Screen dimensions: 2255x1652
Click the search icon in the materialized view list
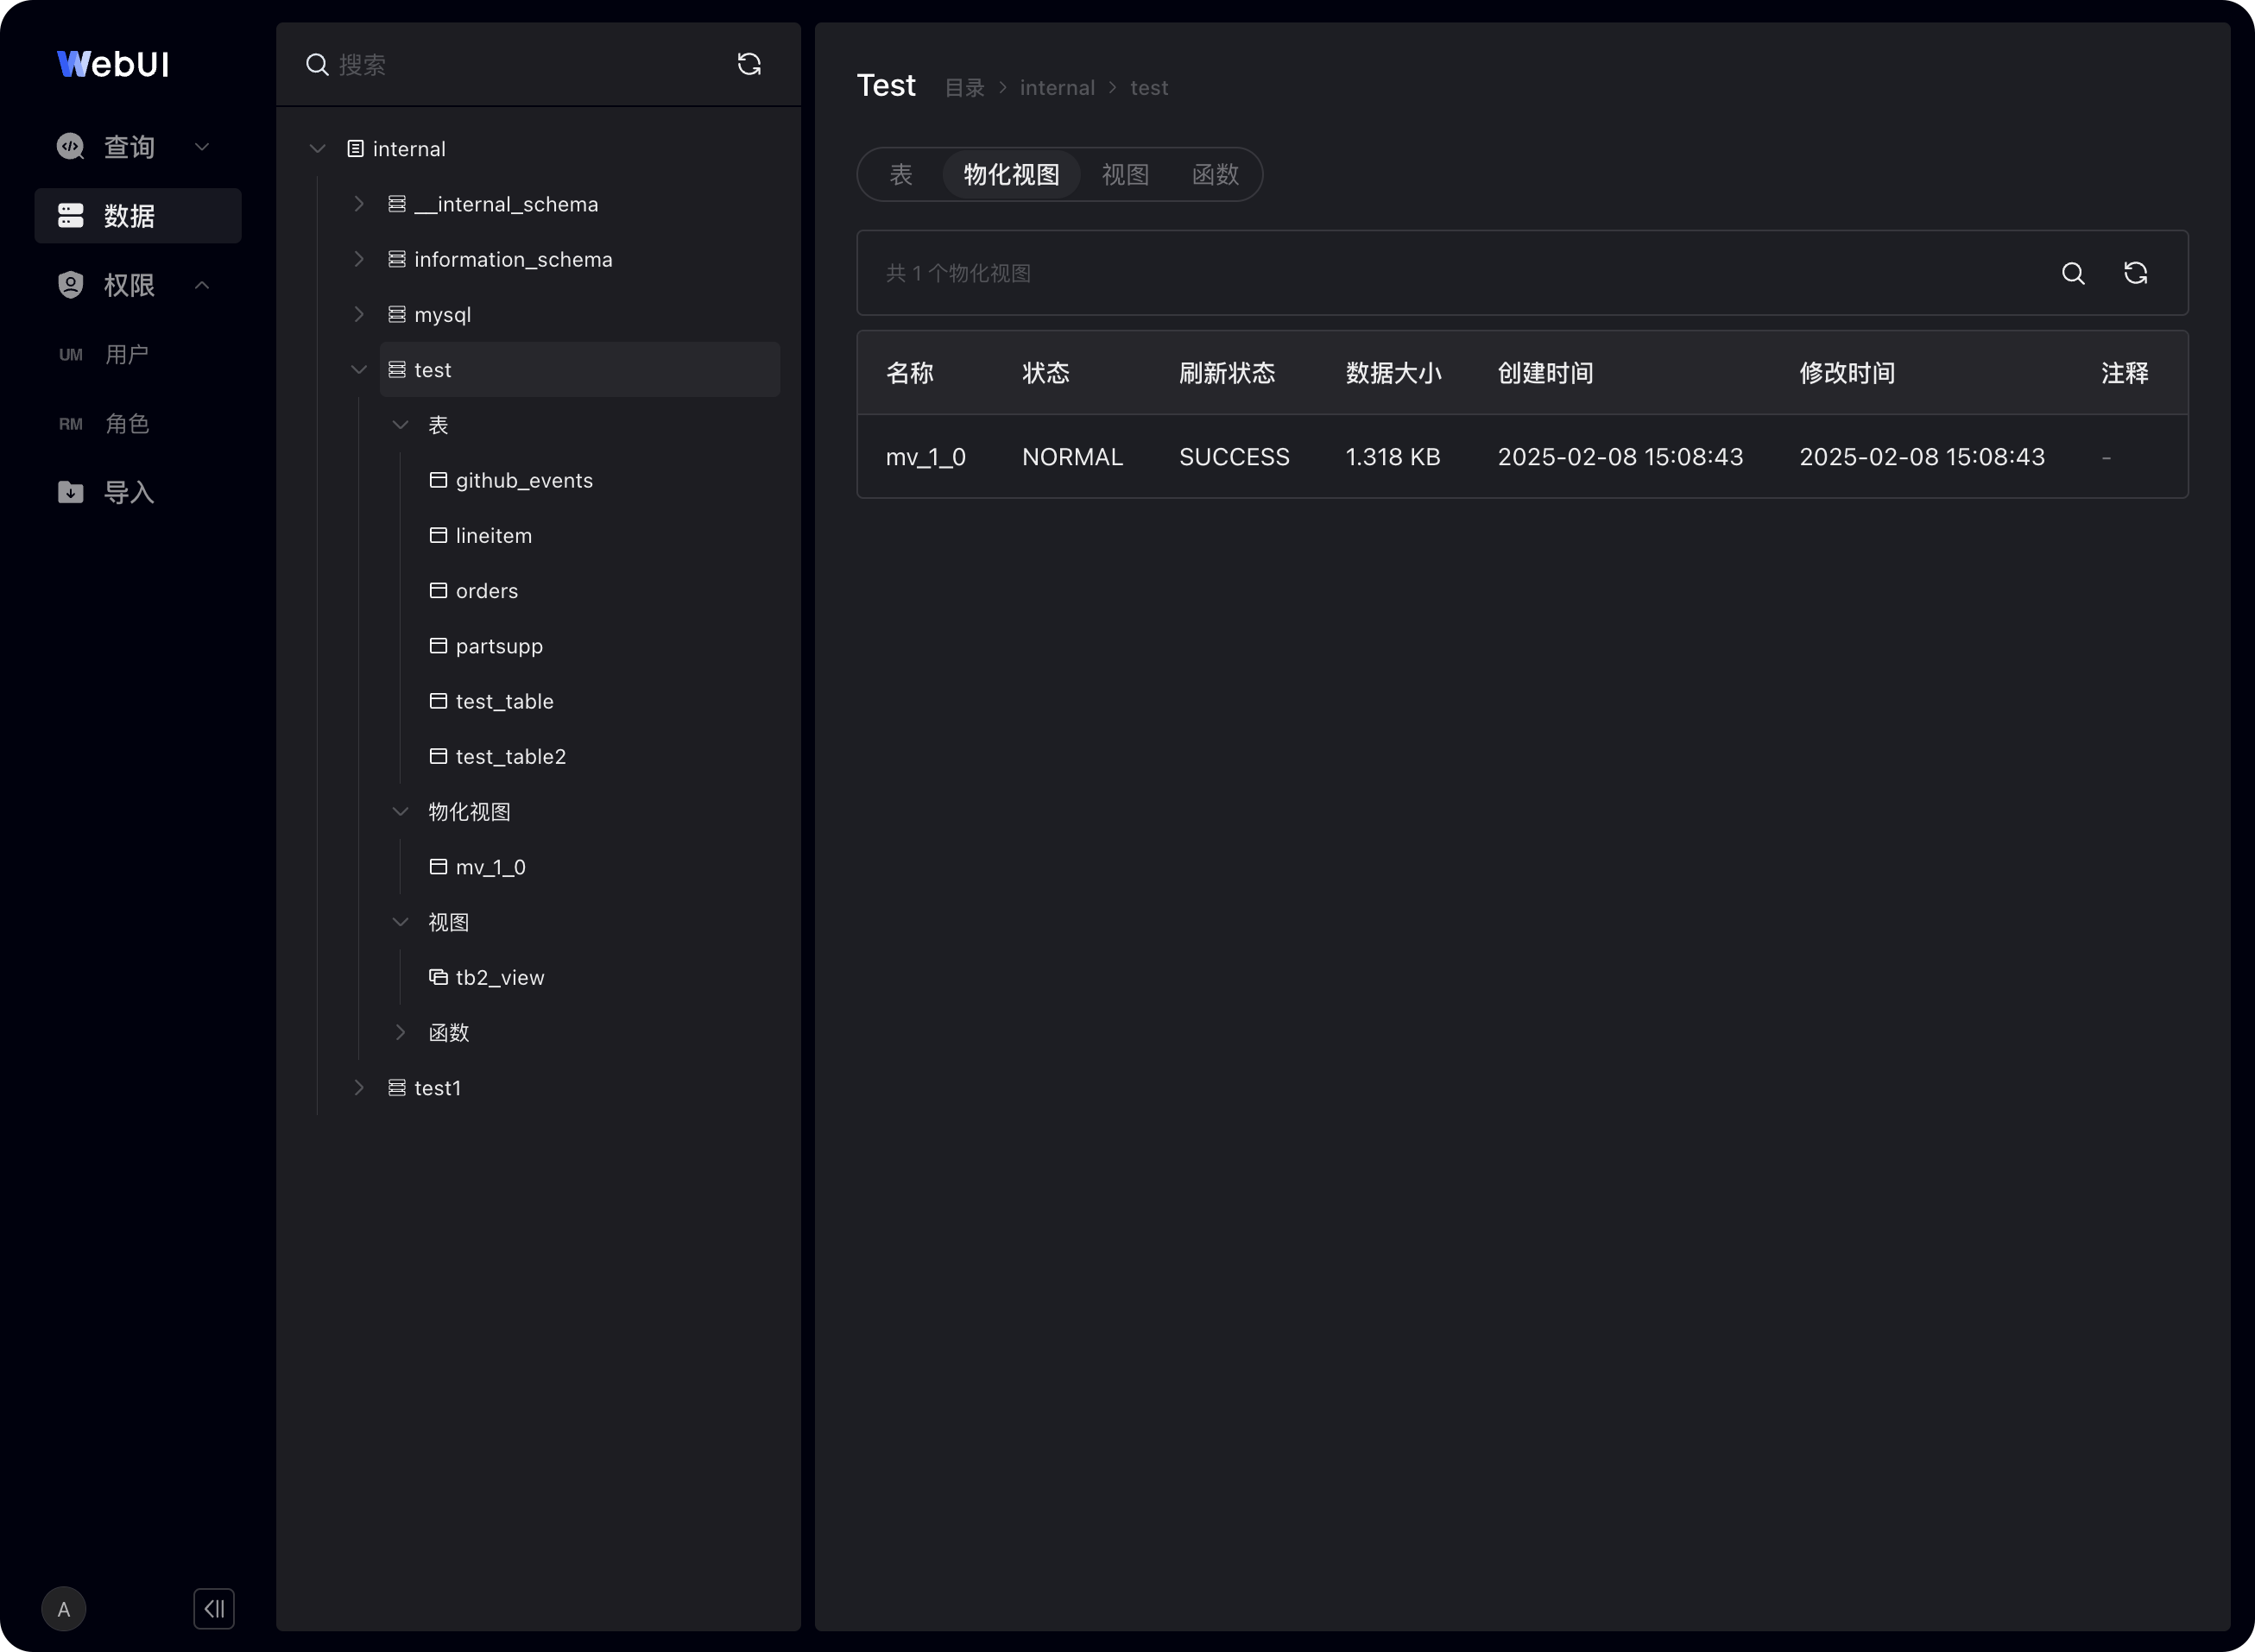pos(2073,273)
